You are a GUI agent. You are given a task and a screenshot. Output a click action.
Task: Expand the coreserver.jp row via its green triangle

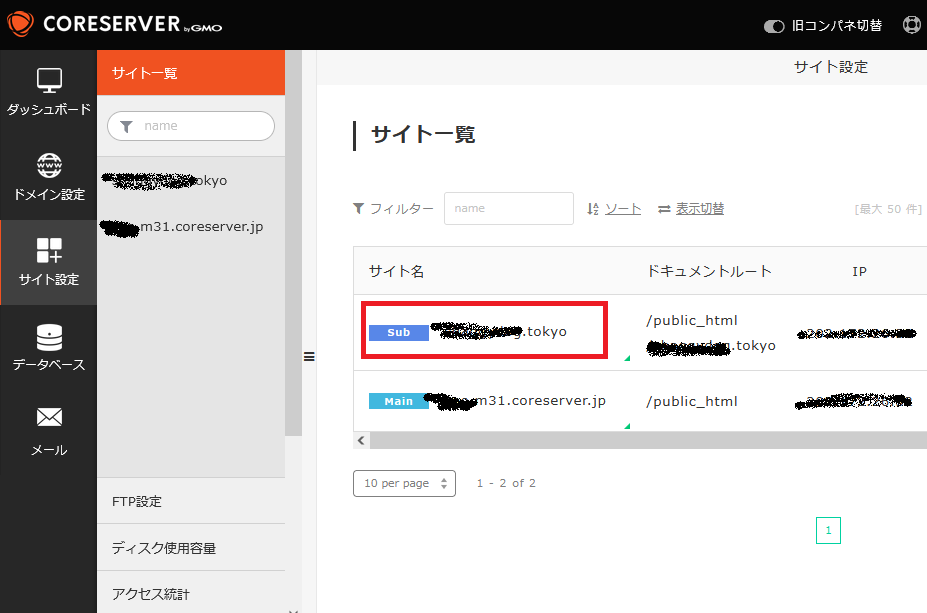tap(627, 424)
